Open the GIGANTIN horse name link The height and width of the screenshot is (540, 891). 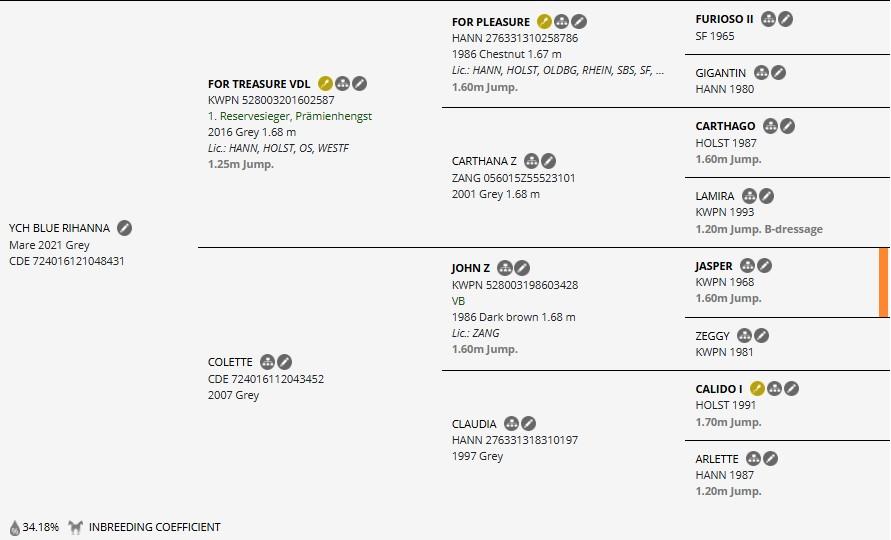[x=721, y=73]
